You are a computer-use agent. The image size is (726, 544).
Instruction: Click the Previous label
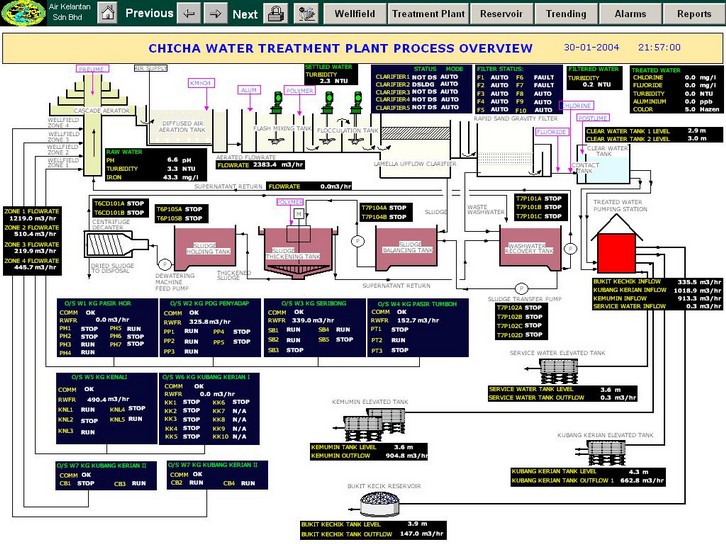tap(149, 13)
